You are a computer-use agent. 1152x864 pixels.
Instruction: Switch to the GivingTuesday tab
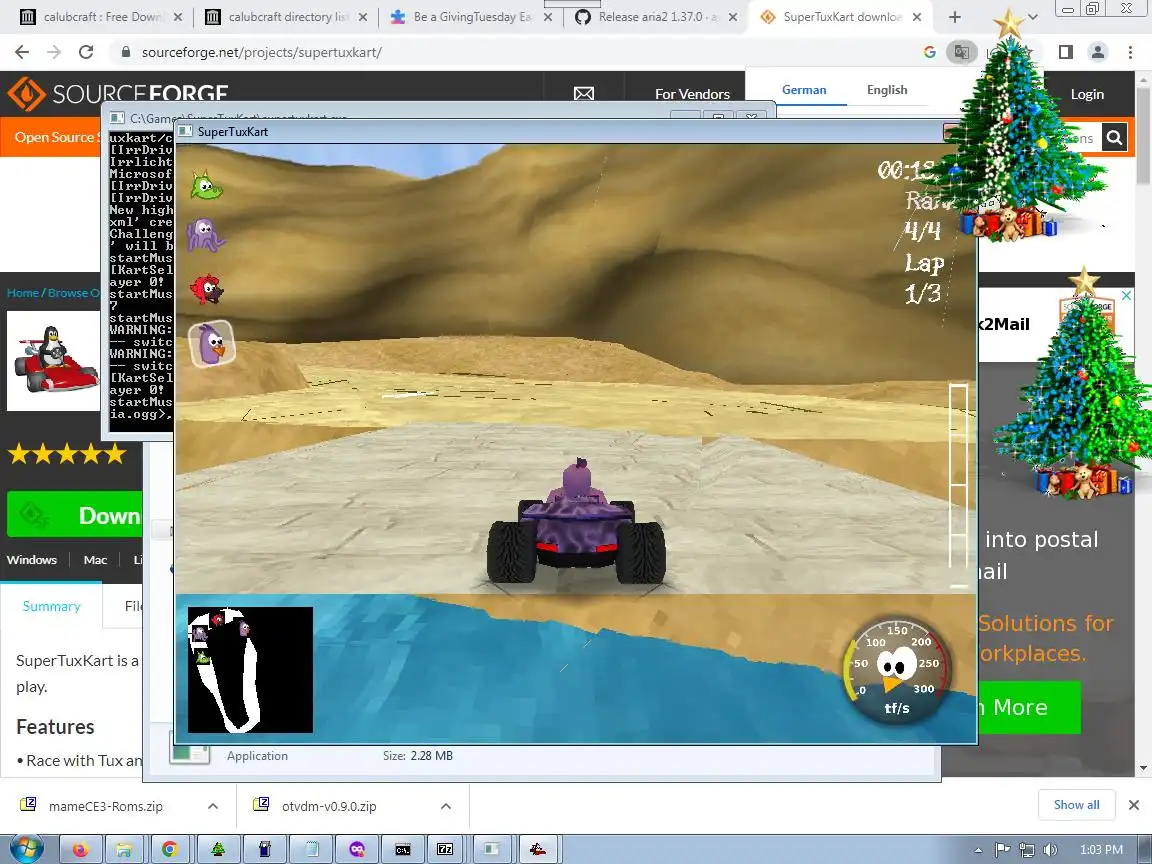click(471, 17)
